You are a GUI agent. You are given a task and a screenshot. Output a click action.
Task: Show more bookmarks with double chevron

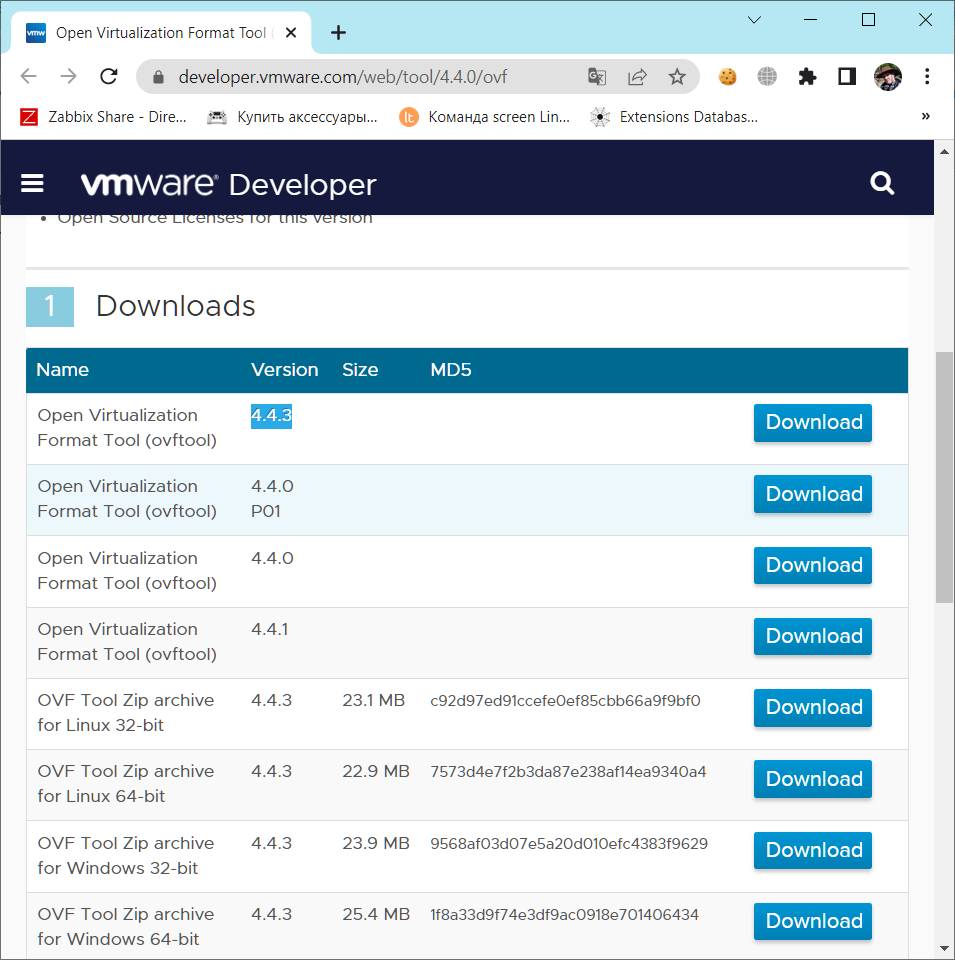925,116
